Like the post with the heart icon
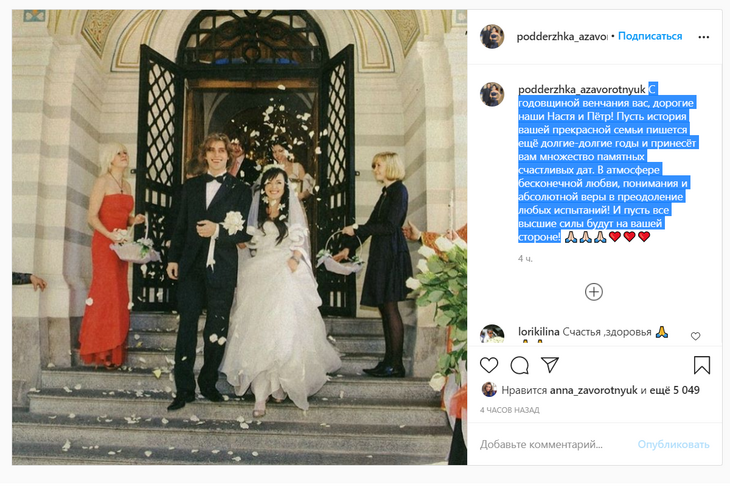This screenshot has width=730, height=487. pos(489,365)
